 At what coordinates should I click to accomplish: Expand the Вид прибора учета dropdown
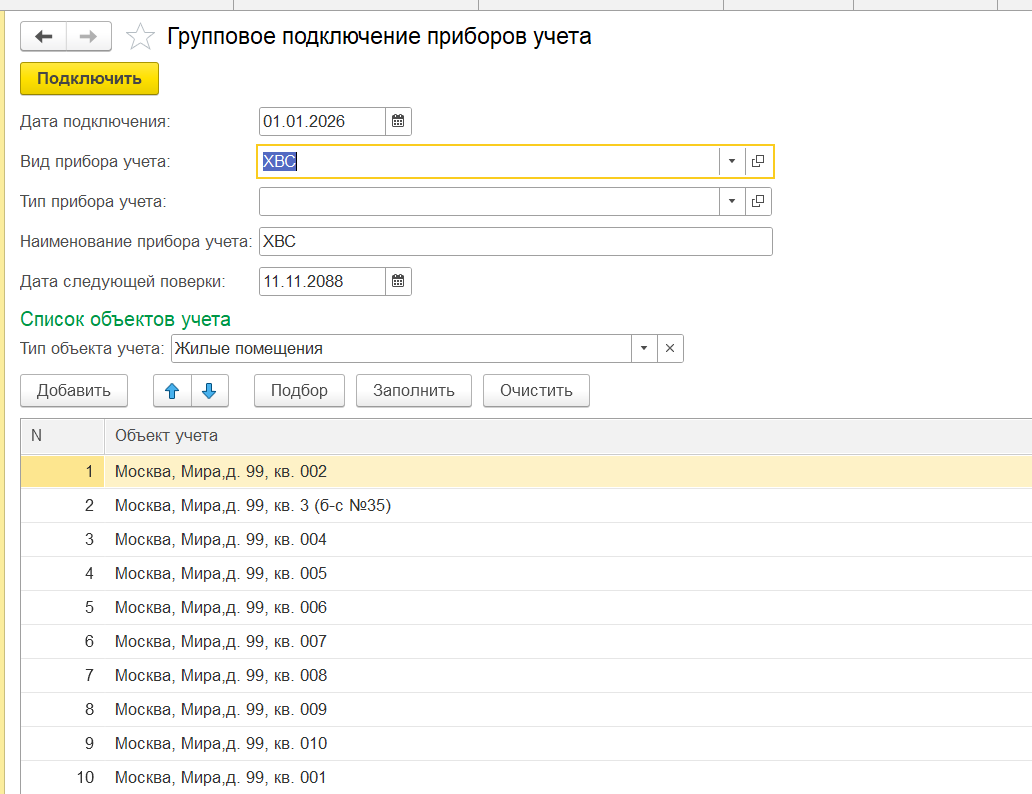[731, 161]
